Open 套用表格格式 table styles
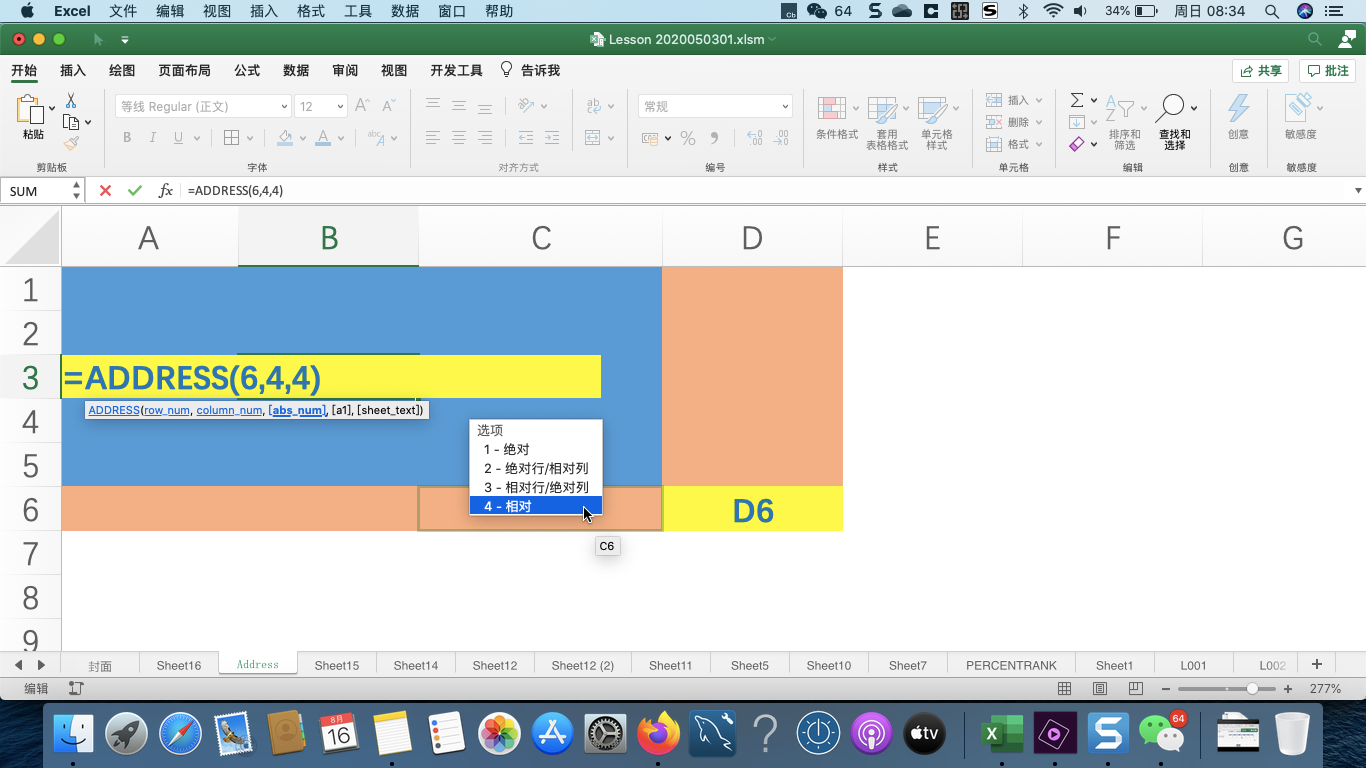The width and height of the screenshot is (1366, 768). click(887, 122)
